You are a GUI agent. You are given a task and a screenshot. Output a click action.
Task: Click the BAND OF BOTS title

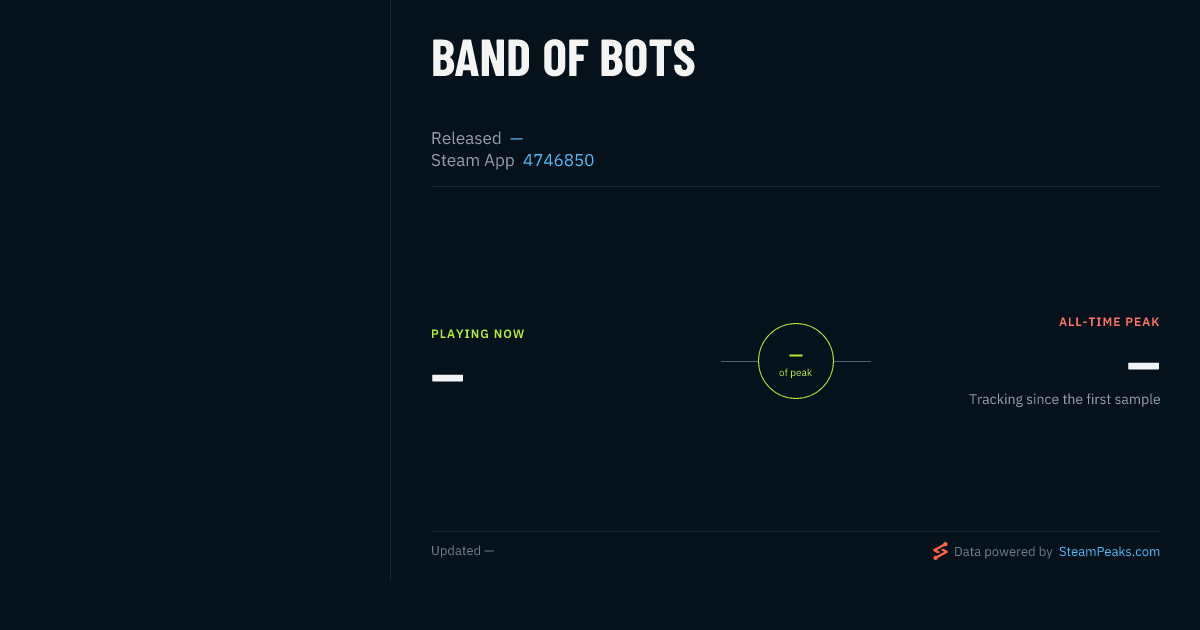(x=563, y=59)
